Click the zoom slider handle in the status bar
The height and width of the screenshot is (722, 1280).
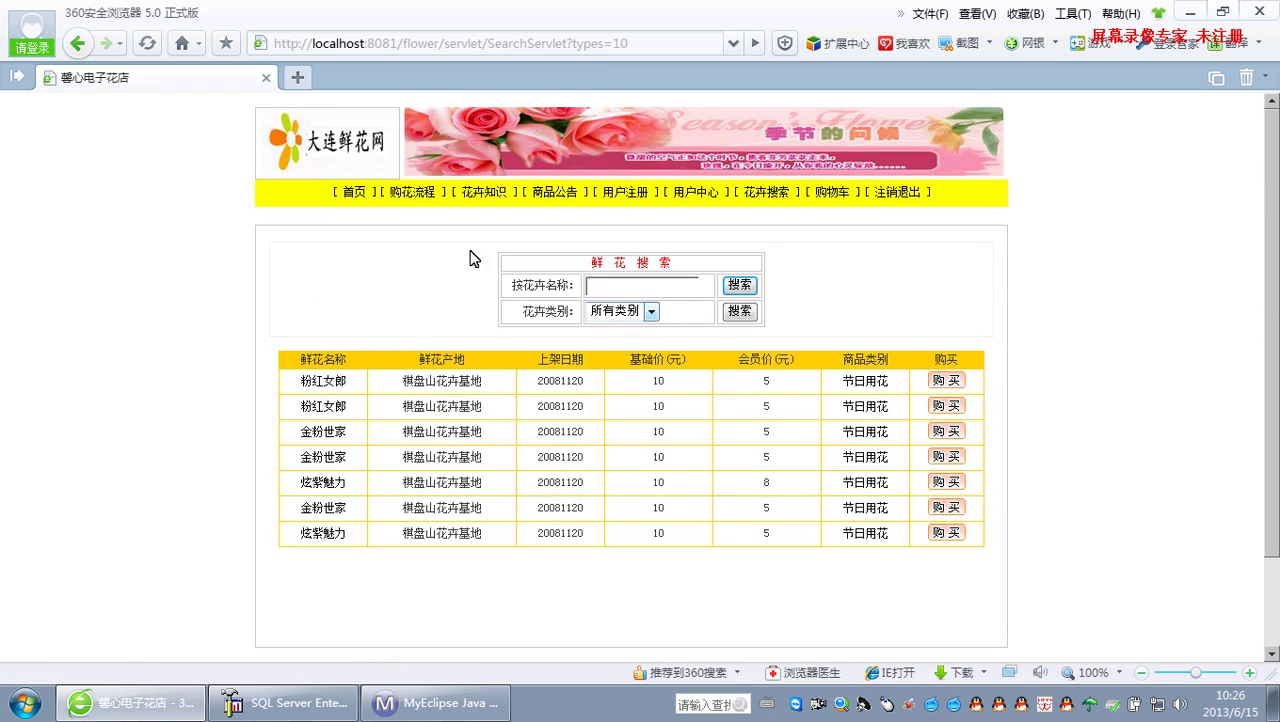[1195, 673]
